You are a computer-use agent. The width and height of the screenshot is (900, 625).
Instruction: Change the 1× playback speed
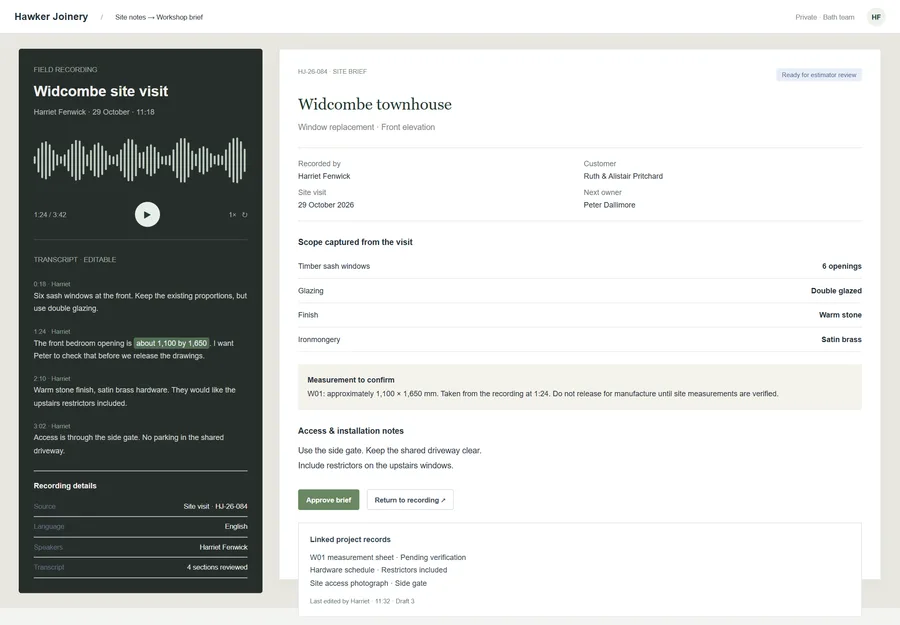click(x=232, y=215)
